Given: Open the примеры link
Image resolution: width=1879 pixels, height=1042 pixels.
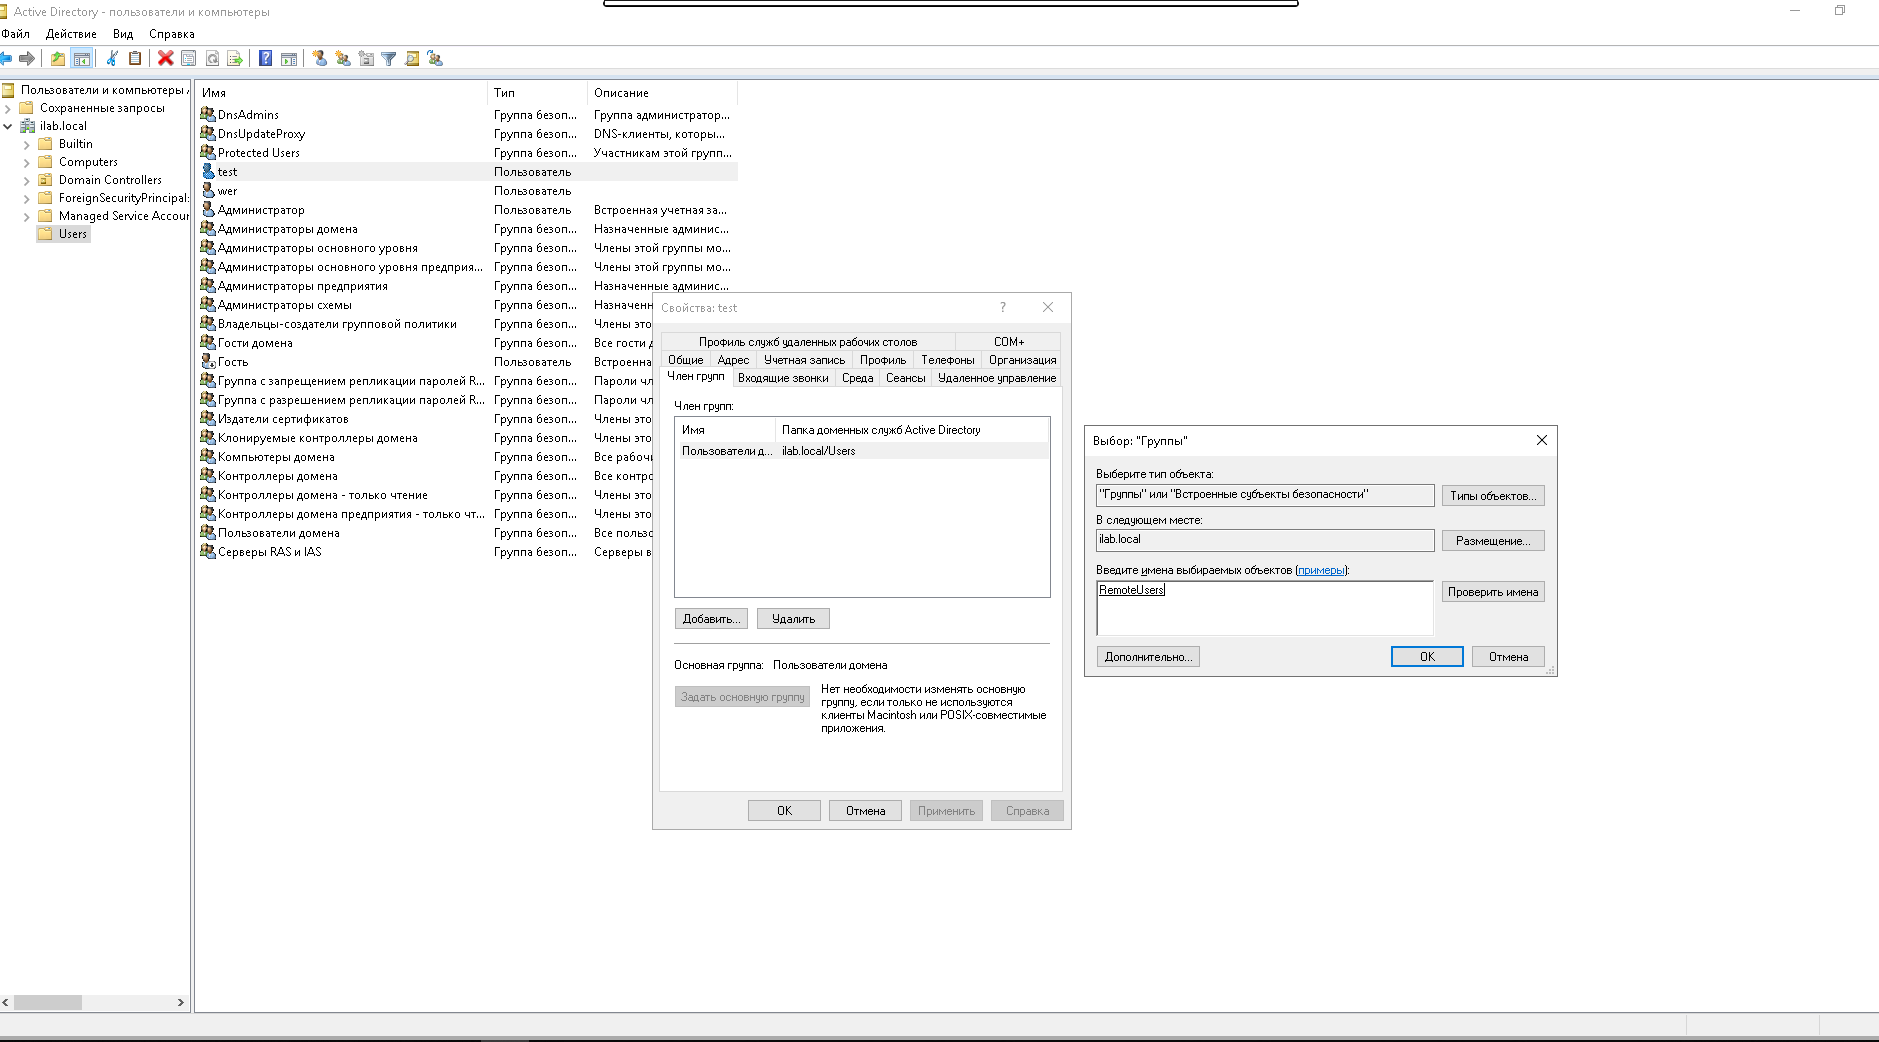Looking at the screenshot, I should pos(1321,570).
